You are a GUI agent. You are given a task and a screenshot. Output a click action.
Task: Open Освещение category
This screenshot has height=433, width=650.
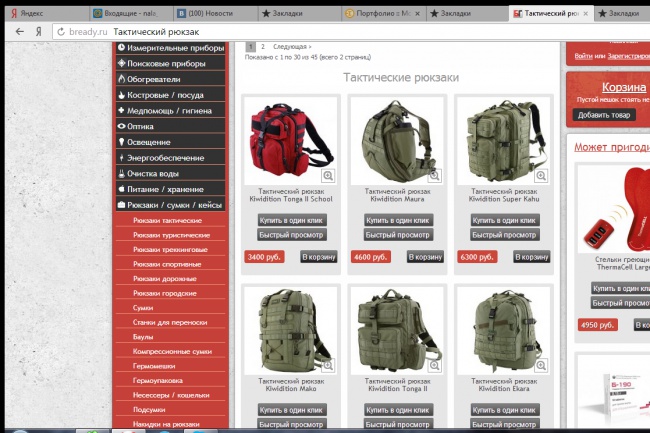click(171, 142)
